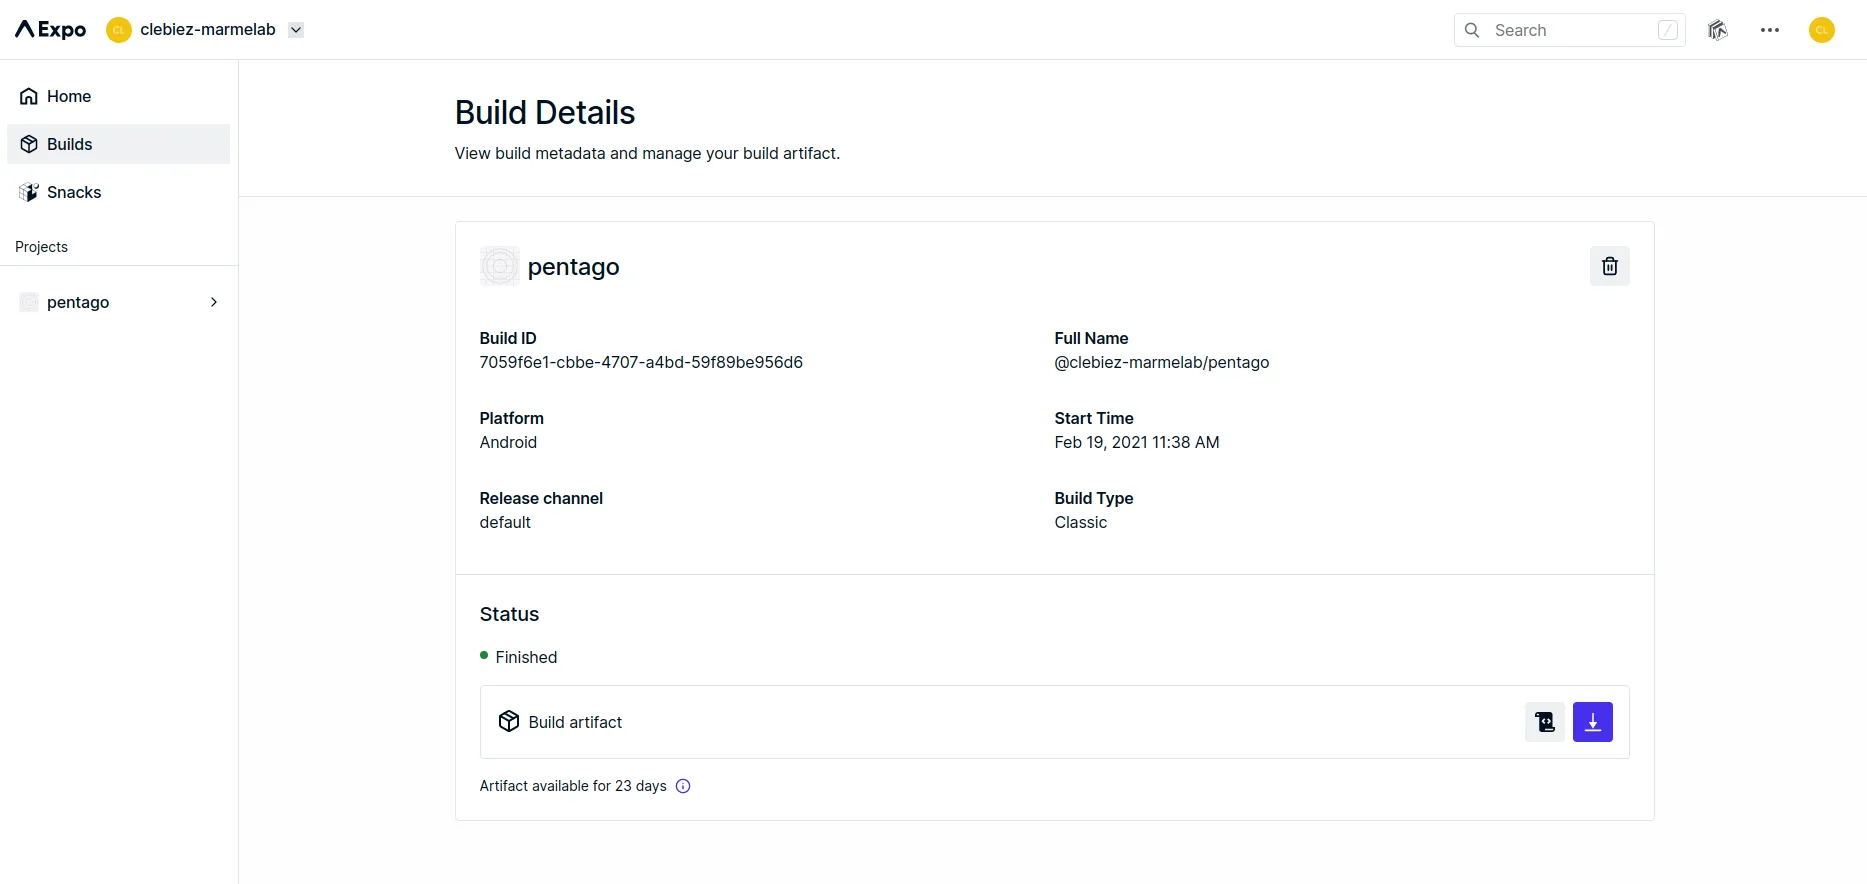Viewport: 1867px width, 884px height.
Task: Open the pentago project in the sidebar
Action: (78, 302)
